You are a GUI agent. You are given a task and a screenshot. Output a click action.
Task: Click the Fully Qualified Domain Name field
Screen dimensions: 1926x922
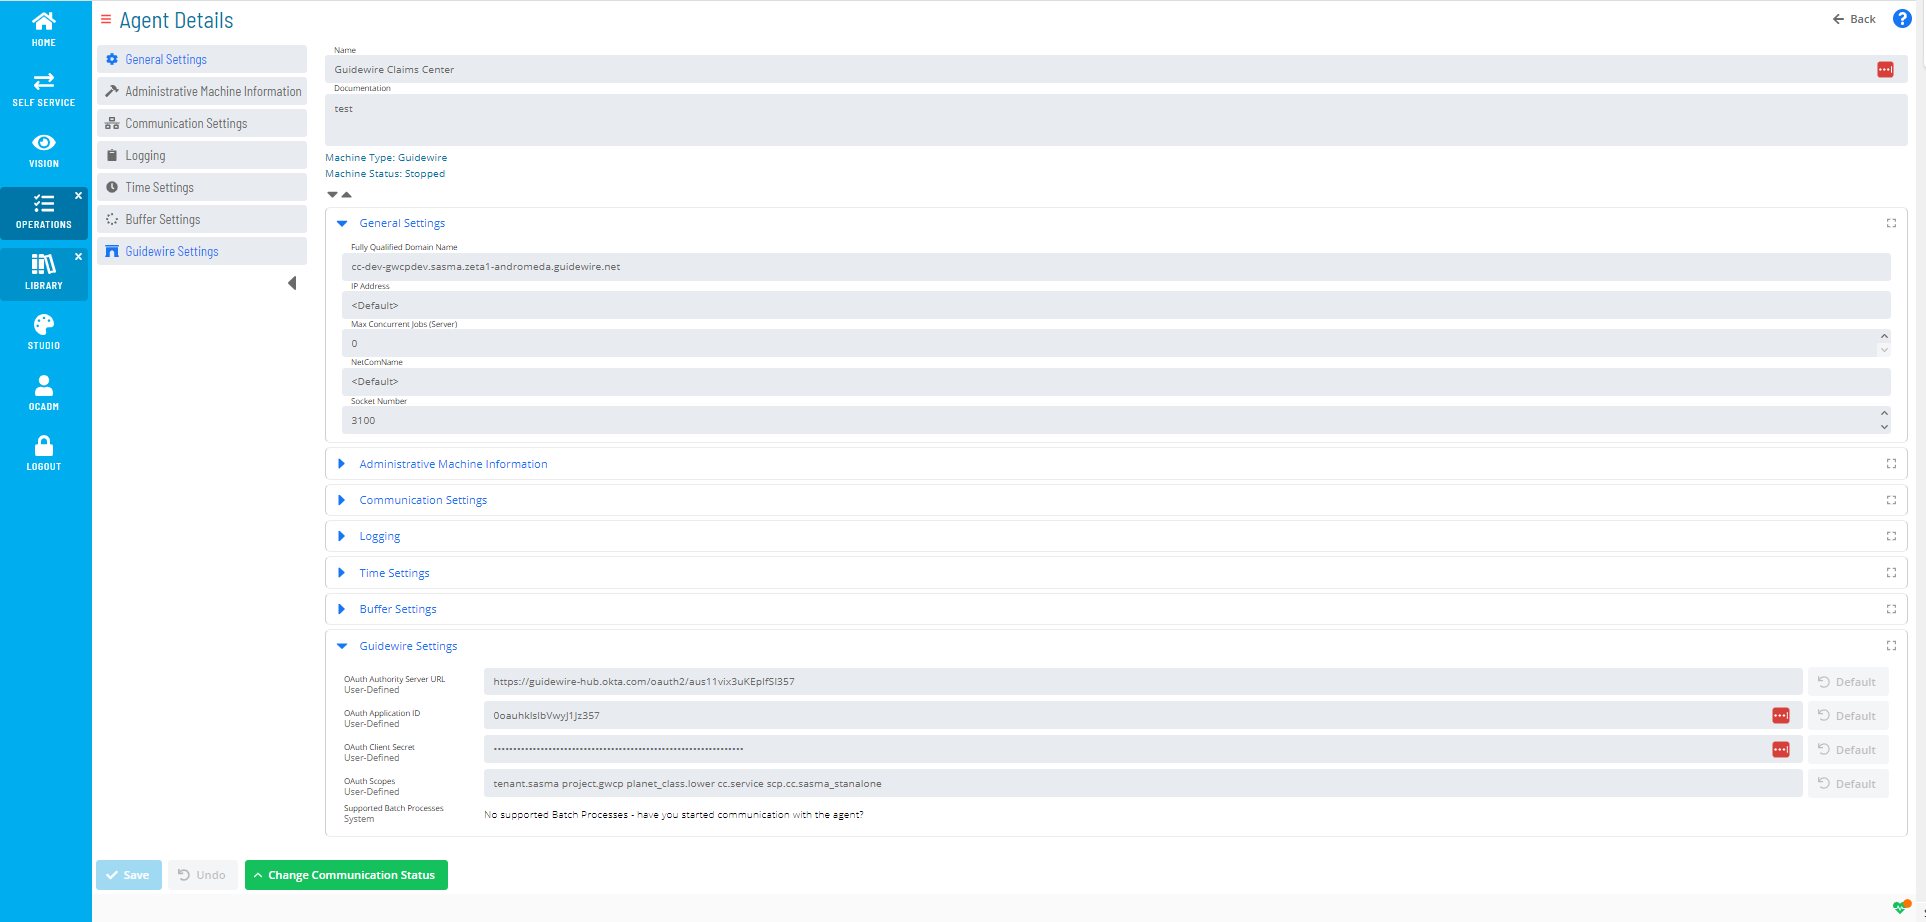point(1116,267)
